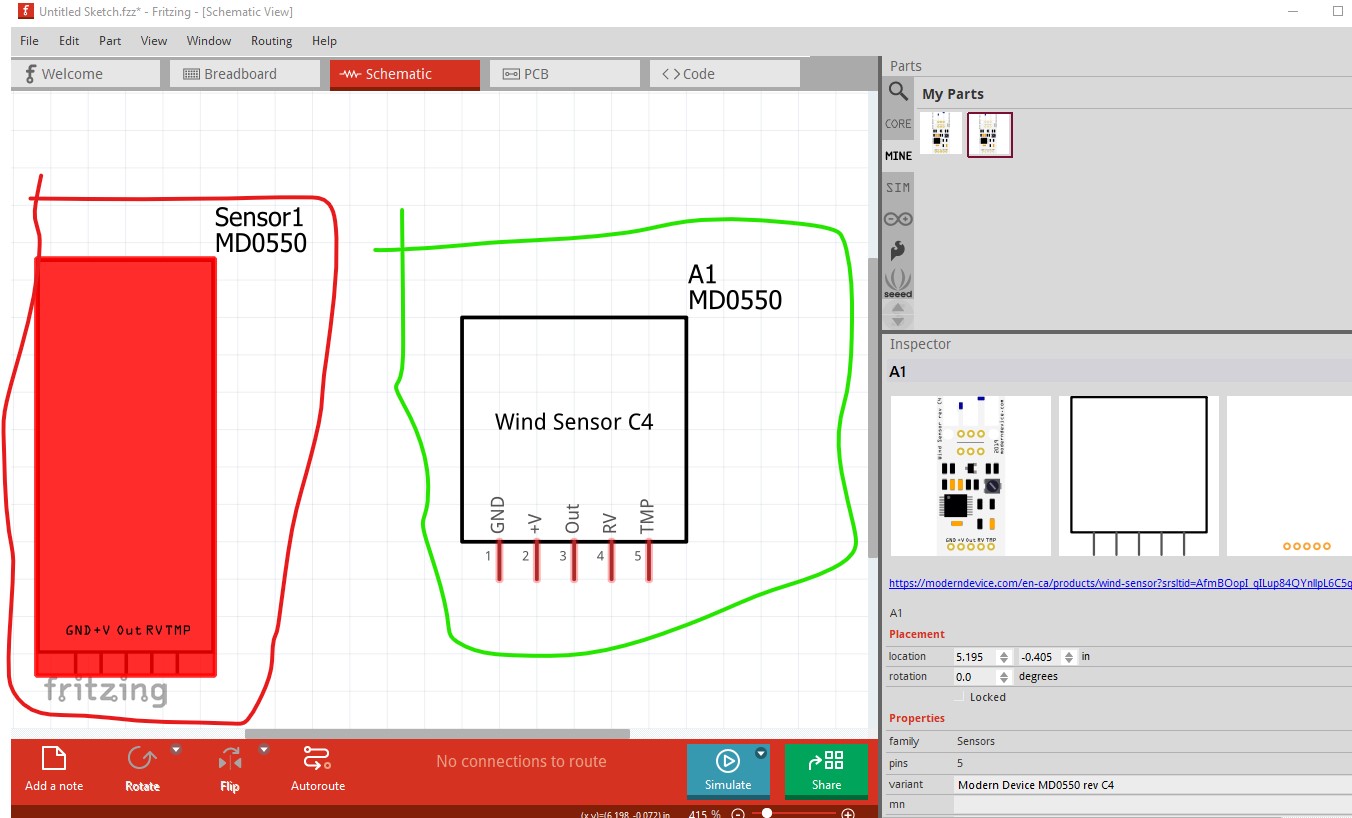Open the SparkFun flame parts bin
The image size is (1352, 818).
(898, 250)
